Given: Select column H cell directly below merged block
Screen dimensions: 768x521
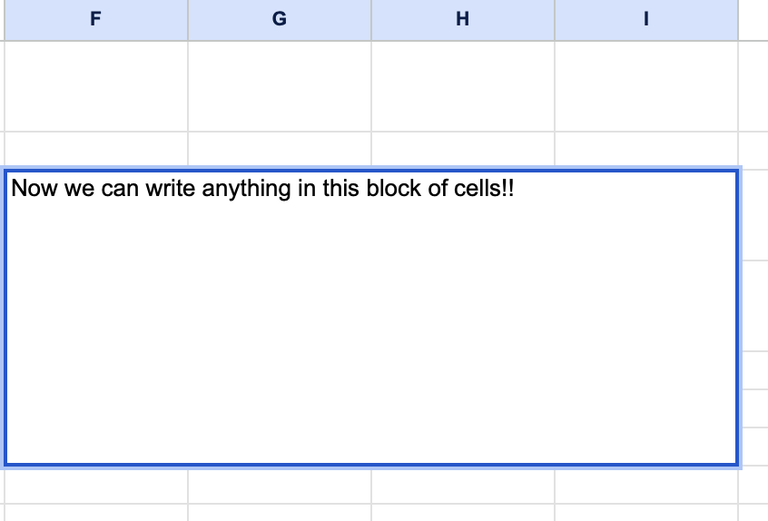Looking at the screenshot, I should click(x=462, y=487).
